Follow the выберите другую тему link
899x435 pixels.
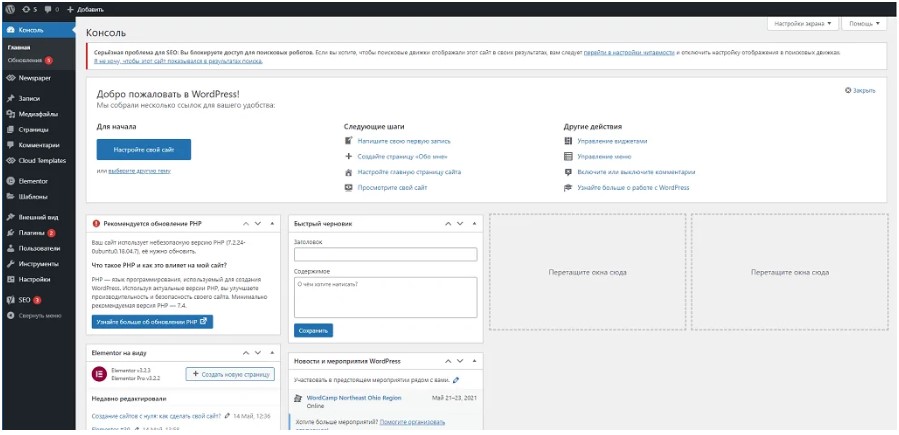coord(139,171)
